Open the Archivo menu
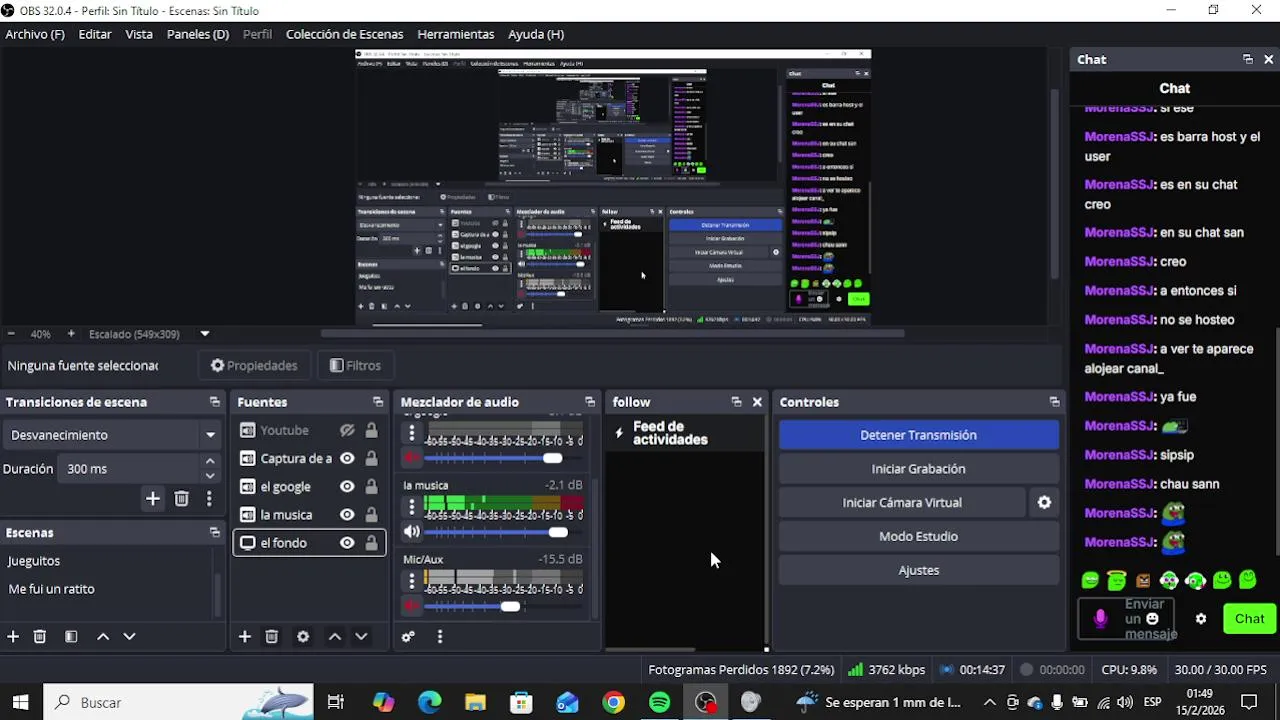This screenshot has height=720, width=1280. pos(35,34)
